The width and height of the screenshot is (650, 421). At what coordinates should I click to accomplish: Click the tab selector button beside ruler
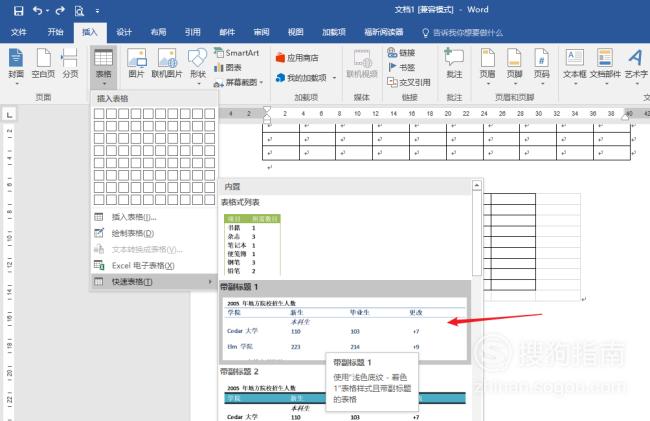[x=10, y=114]
